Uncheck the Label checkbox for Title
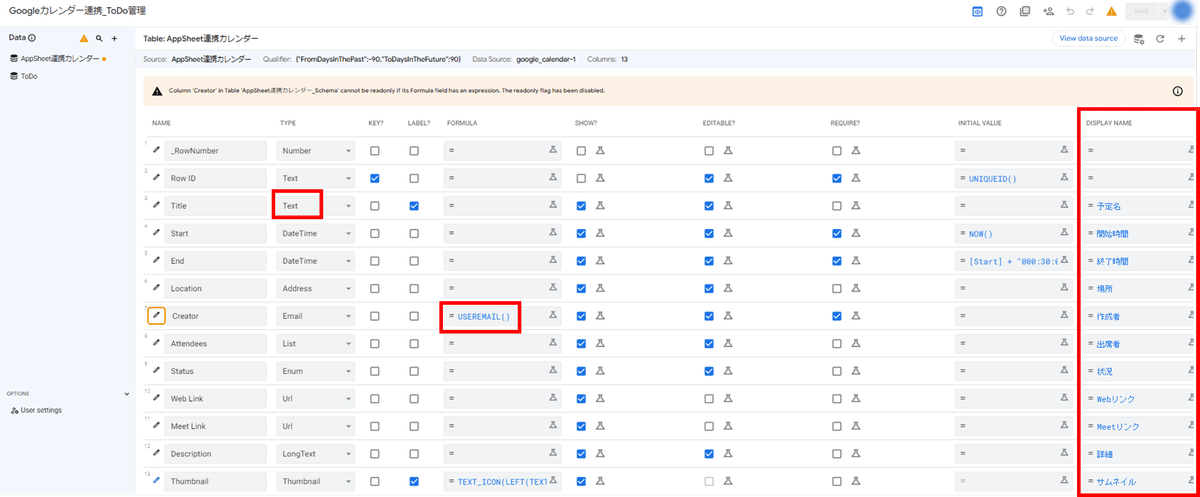The width and height of the screenshot is (1200, 497). (414, 205)
